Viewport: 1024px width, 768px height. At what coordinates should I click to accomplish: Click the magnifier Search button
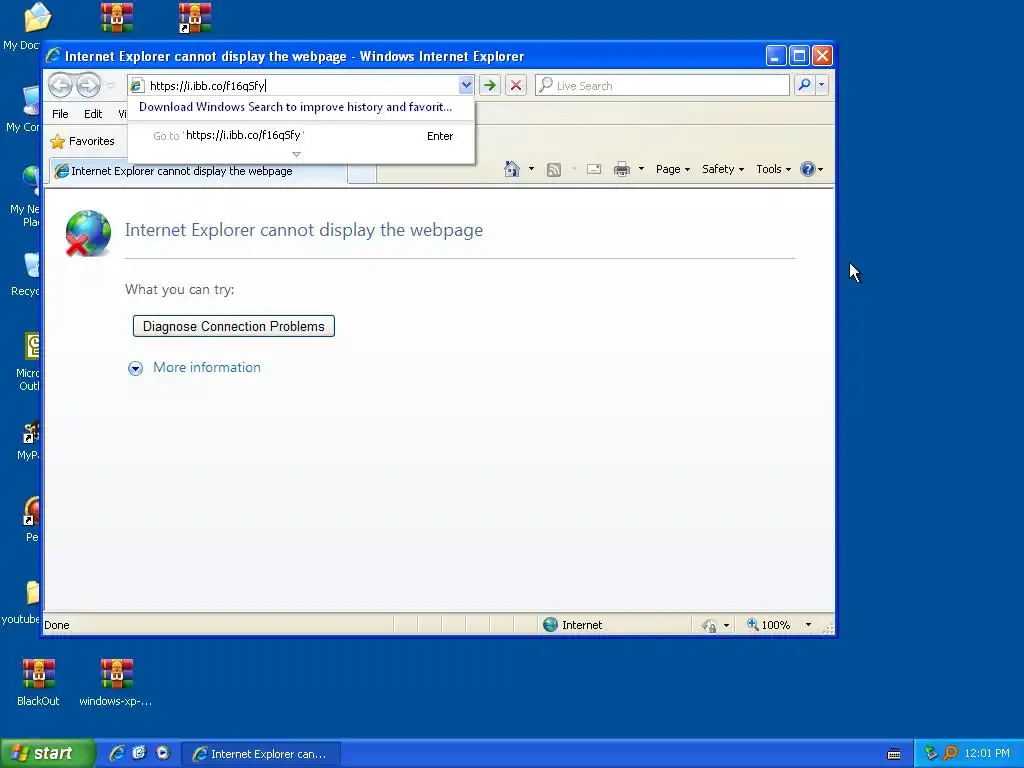click(x=805, y=85)
